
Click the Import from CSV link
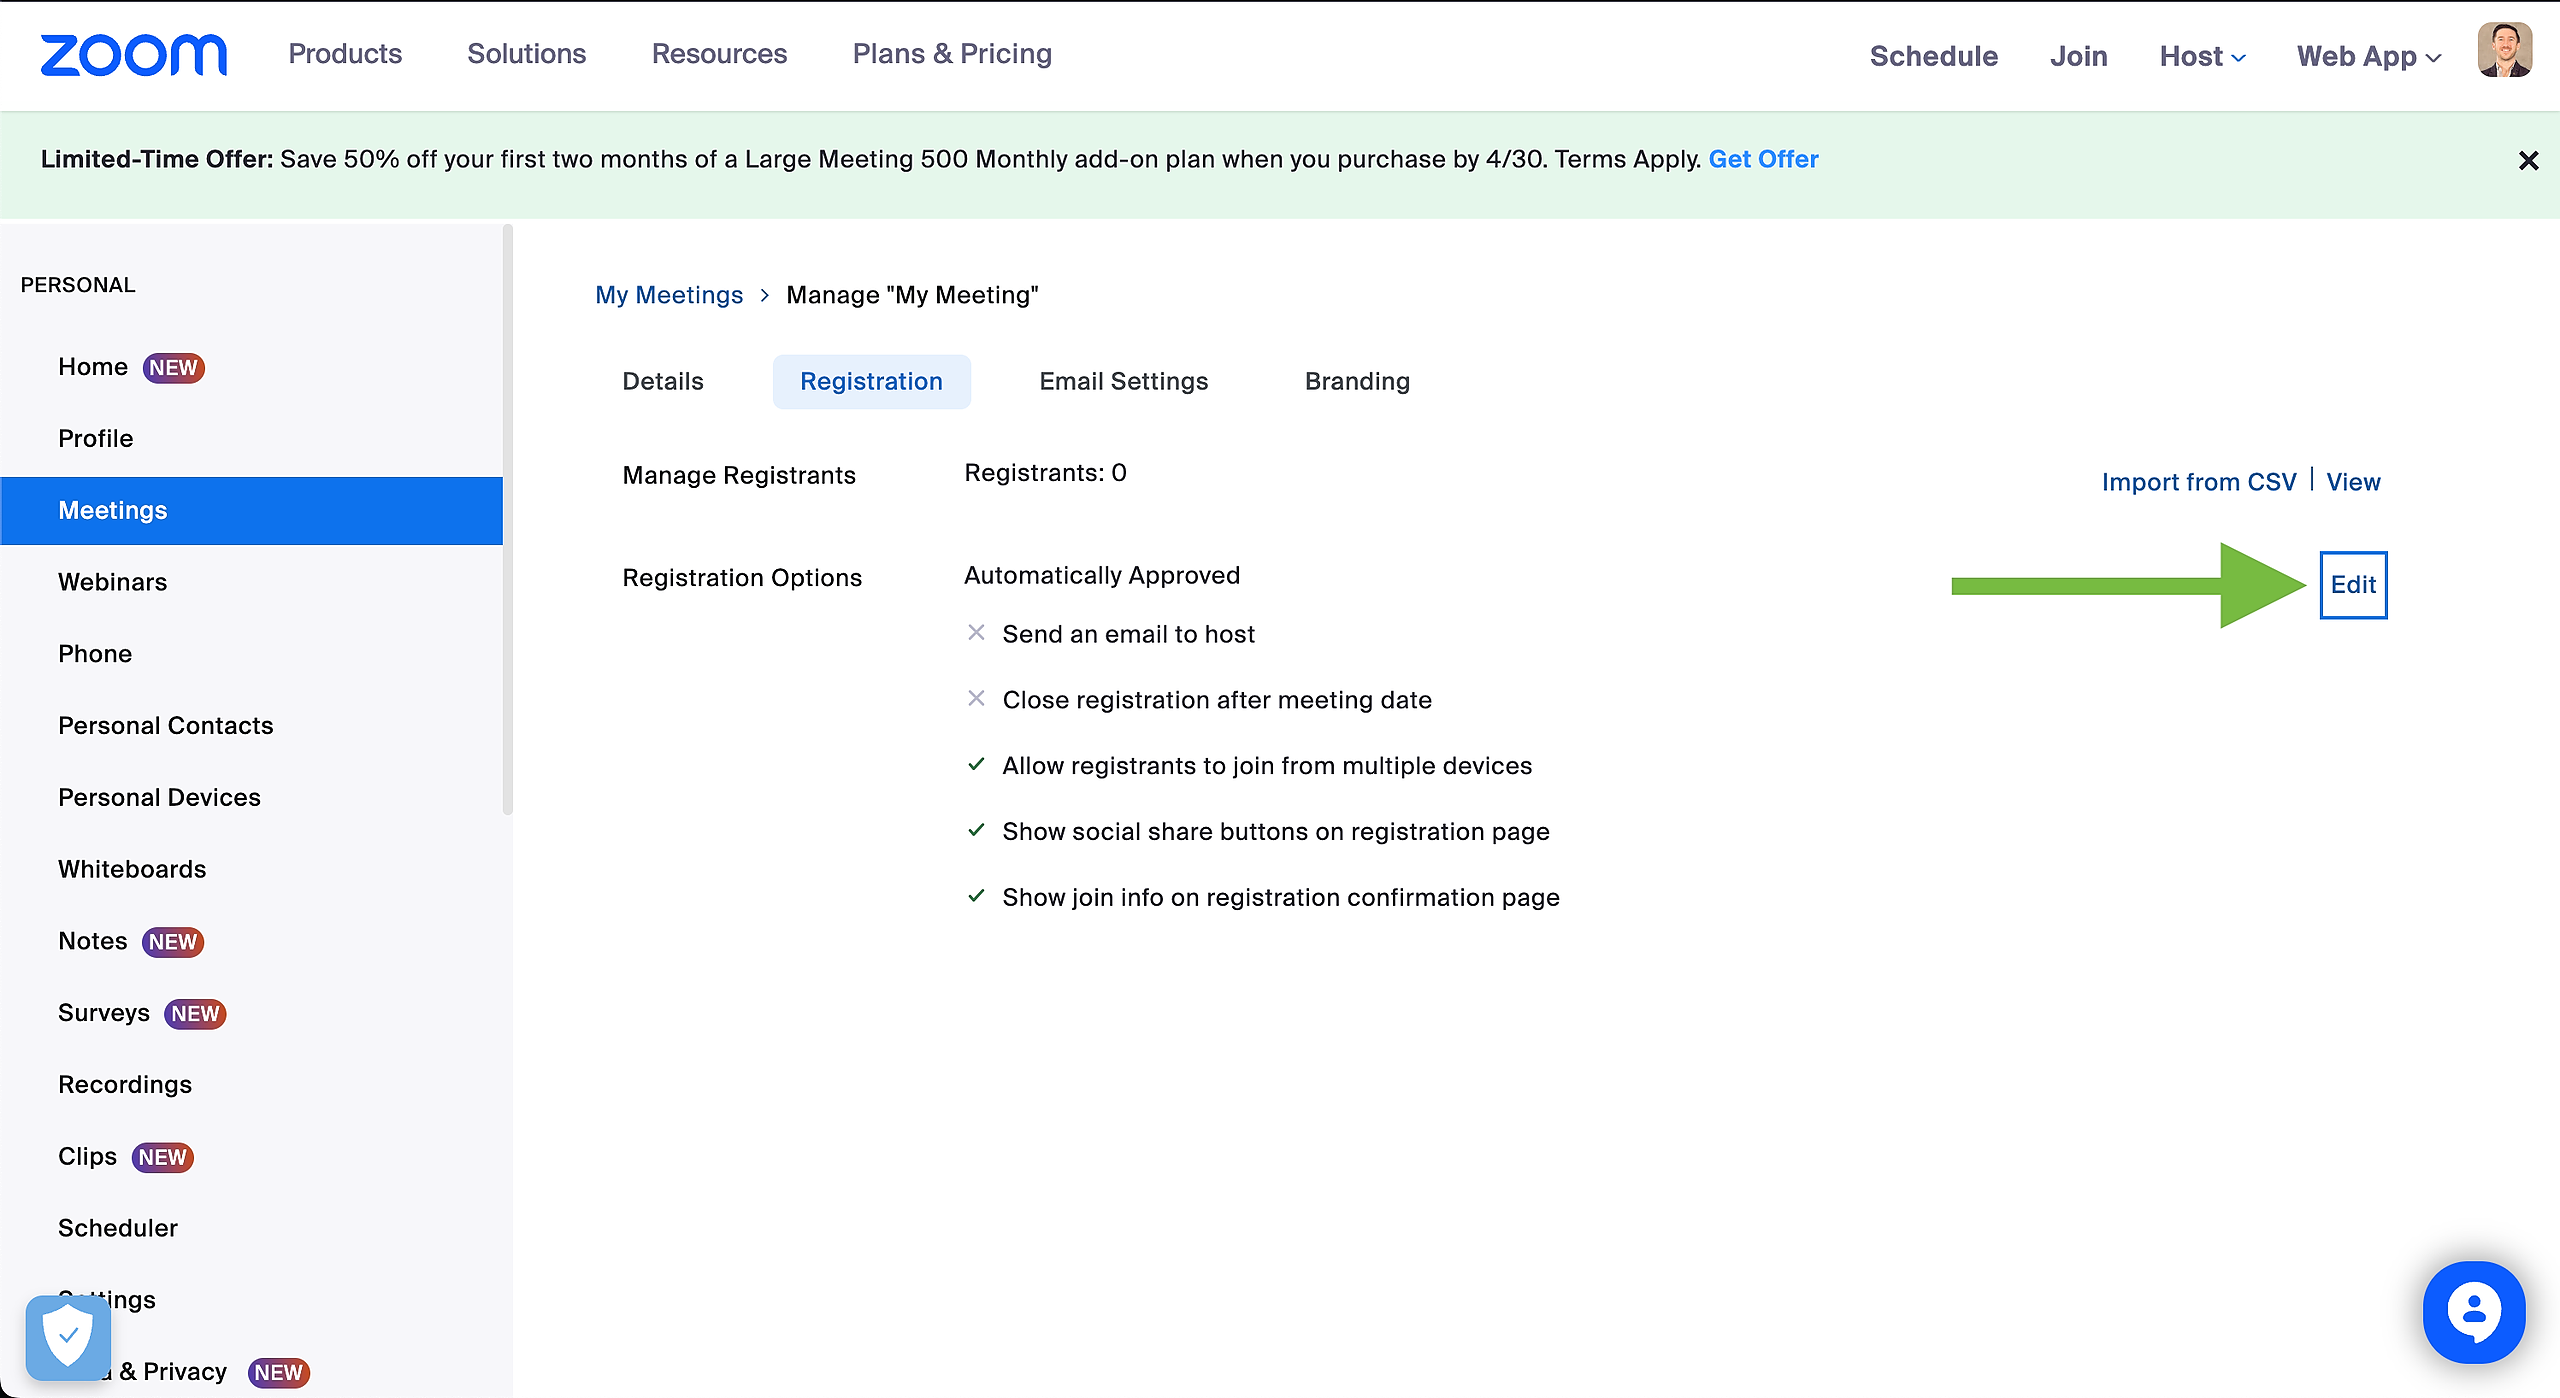[x=2198, y=482]
